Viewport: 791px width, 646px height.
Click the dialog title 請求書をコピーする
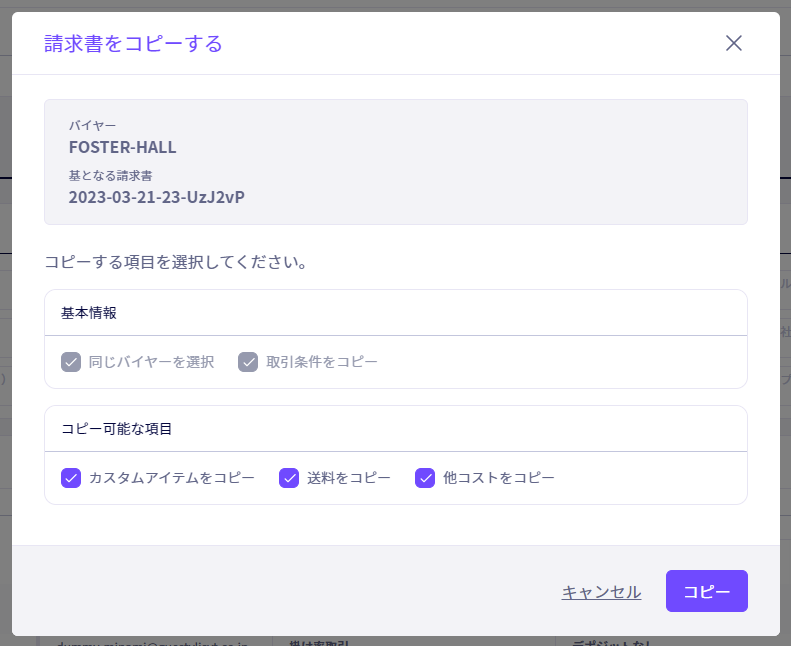click(x=133, y=44)
